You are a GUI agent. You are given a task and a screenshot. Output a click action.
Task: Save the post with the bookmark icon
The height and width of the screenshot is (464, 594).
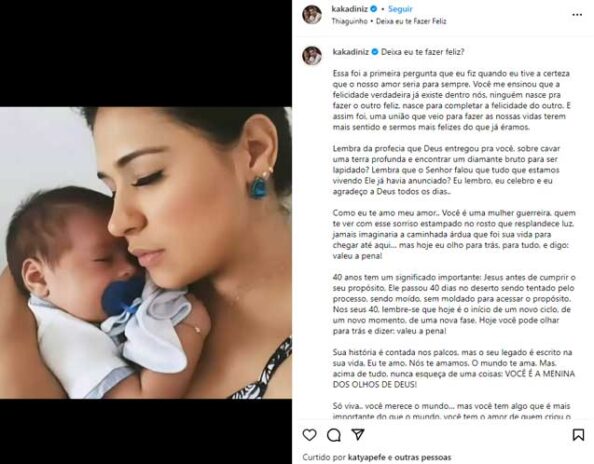(578, 434)
